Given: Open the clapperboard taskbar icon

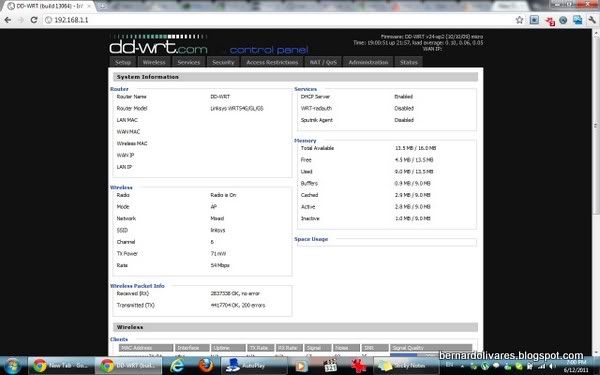Looking at the screenshot, I should [329, 366].
